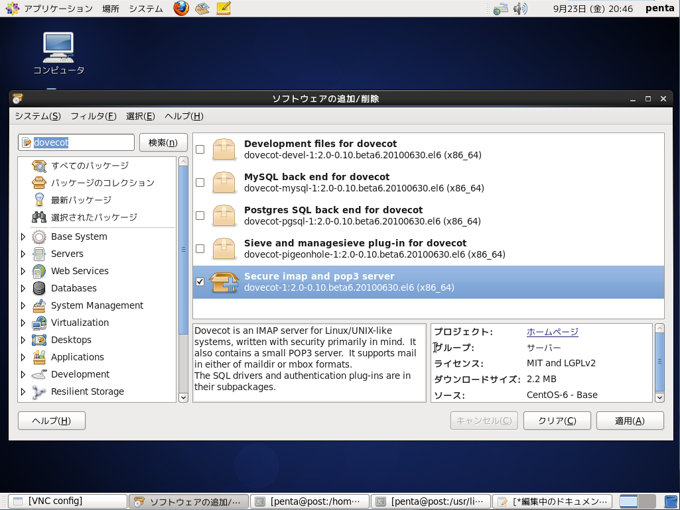Click the Databases cylinder icon
This screenshot has width=680, height=510.
(x=39, y=288)
